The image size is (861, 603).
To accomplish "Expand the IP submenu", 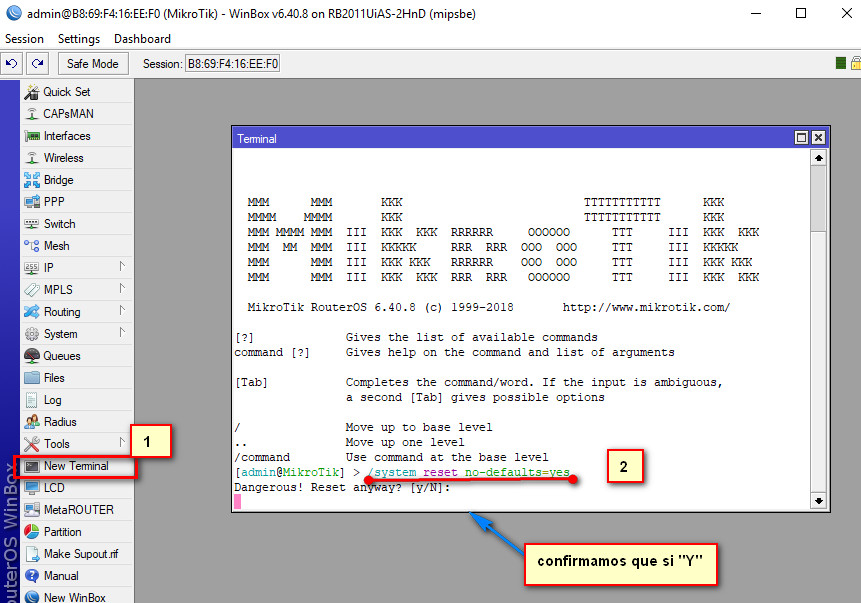I will (x=48, y=267).
